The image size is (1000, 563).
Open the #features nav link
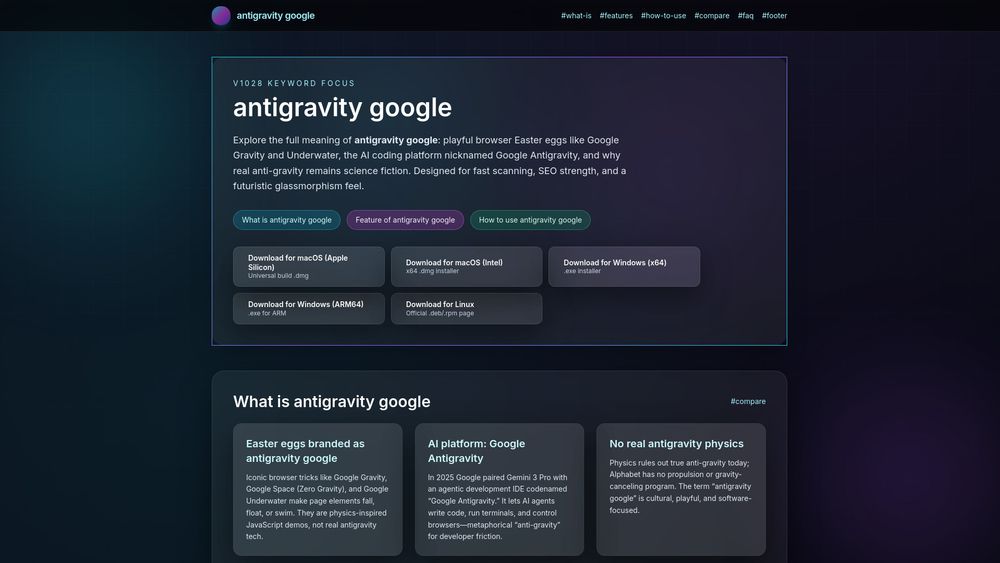[x=616, y=15]
